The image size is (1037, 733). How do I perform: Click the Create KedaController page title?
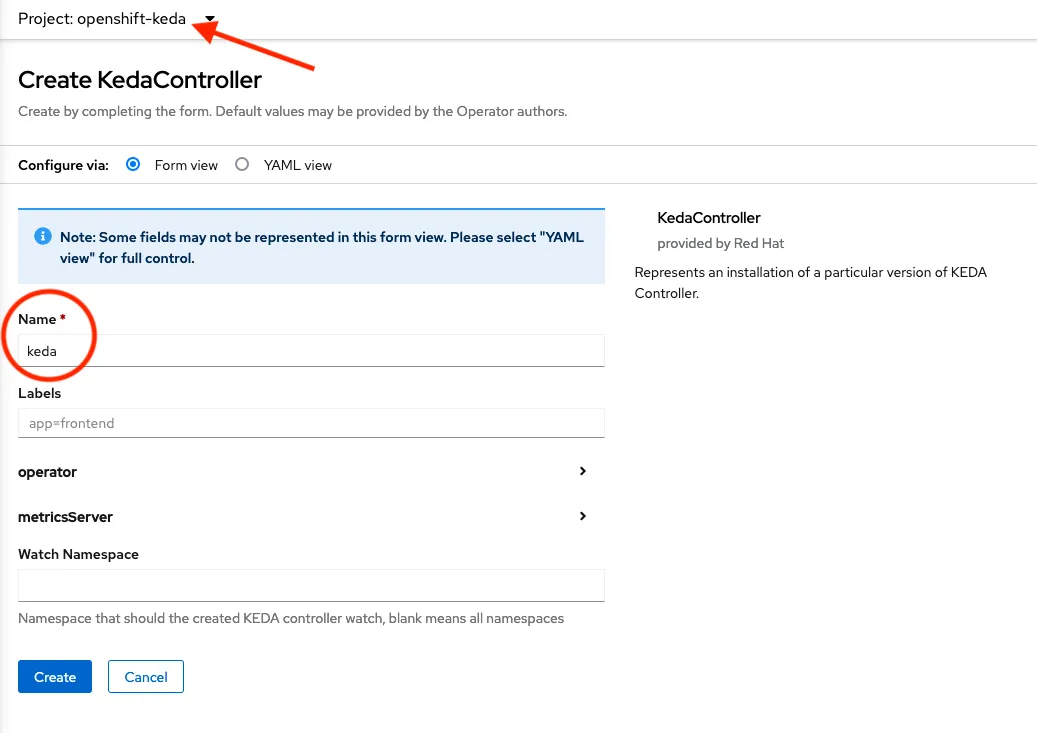[x=139, y=79]
